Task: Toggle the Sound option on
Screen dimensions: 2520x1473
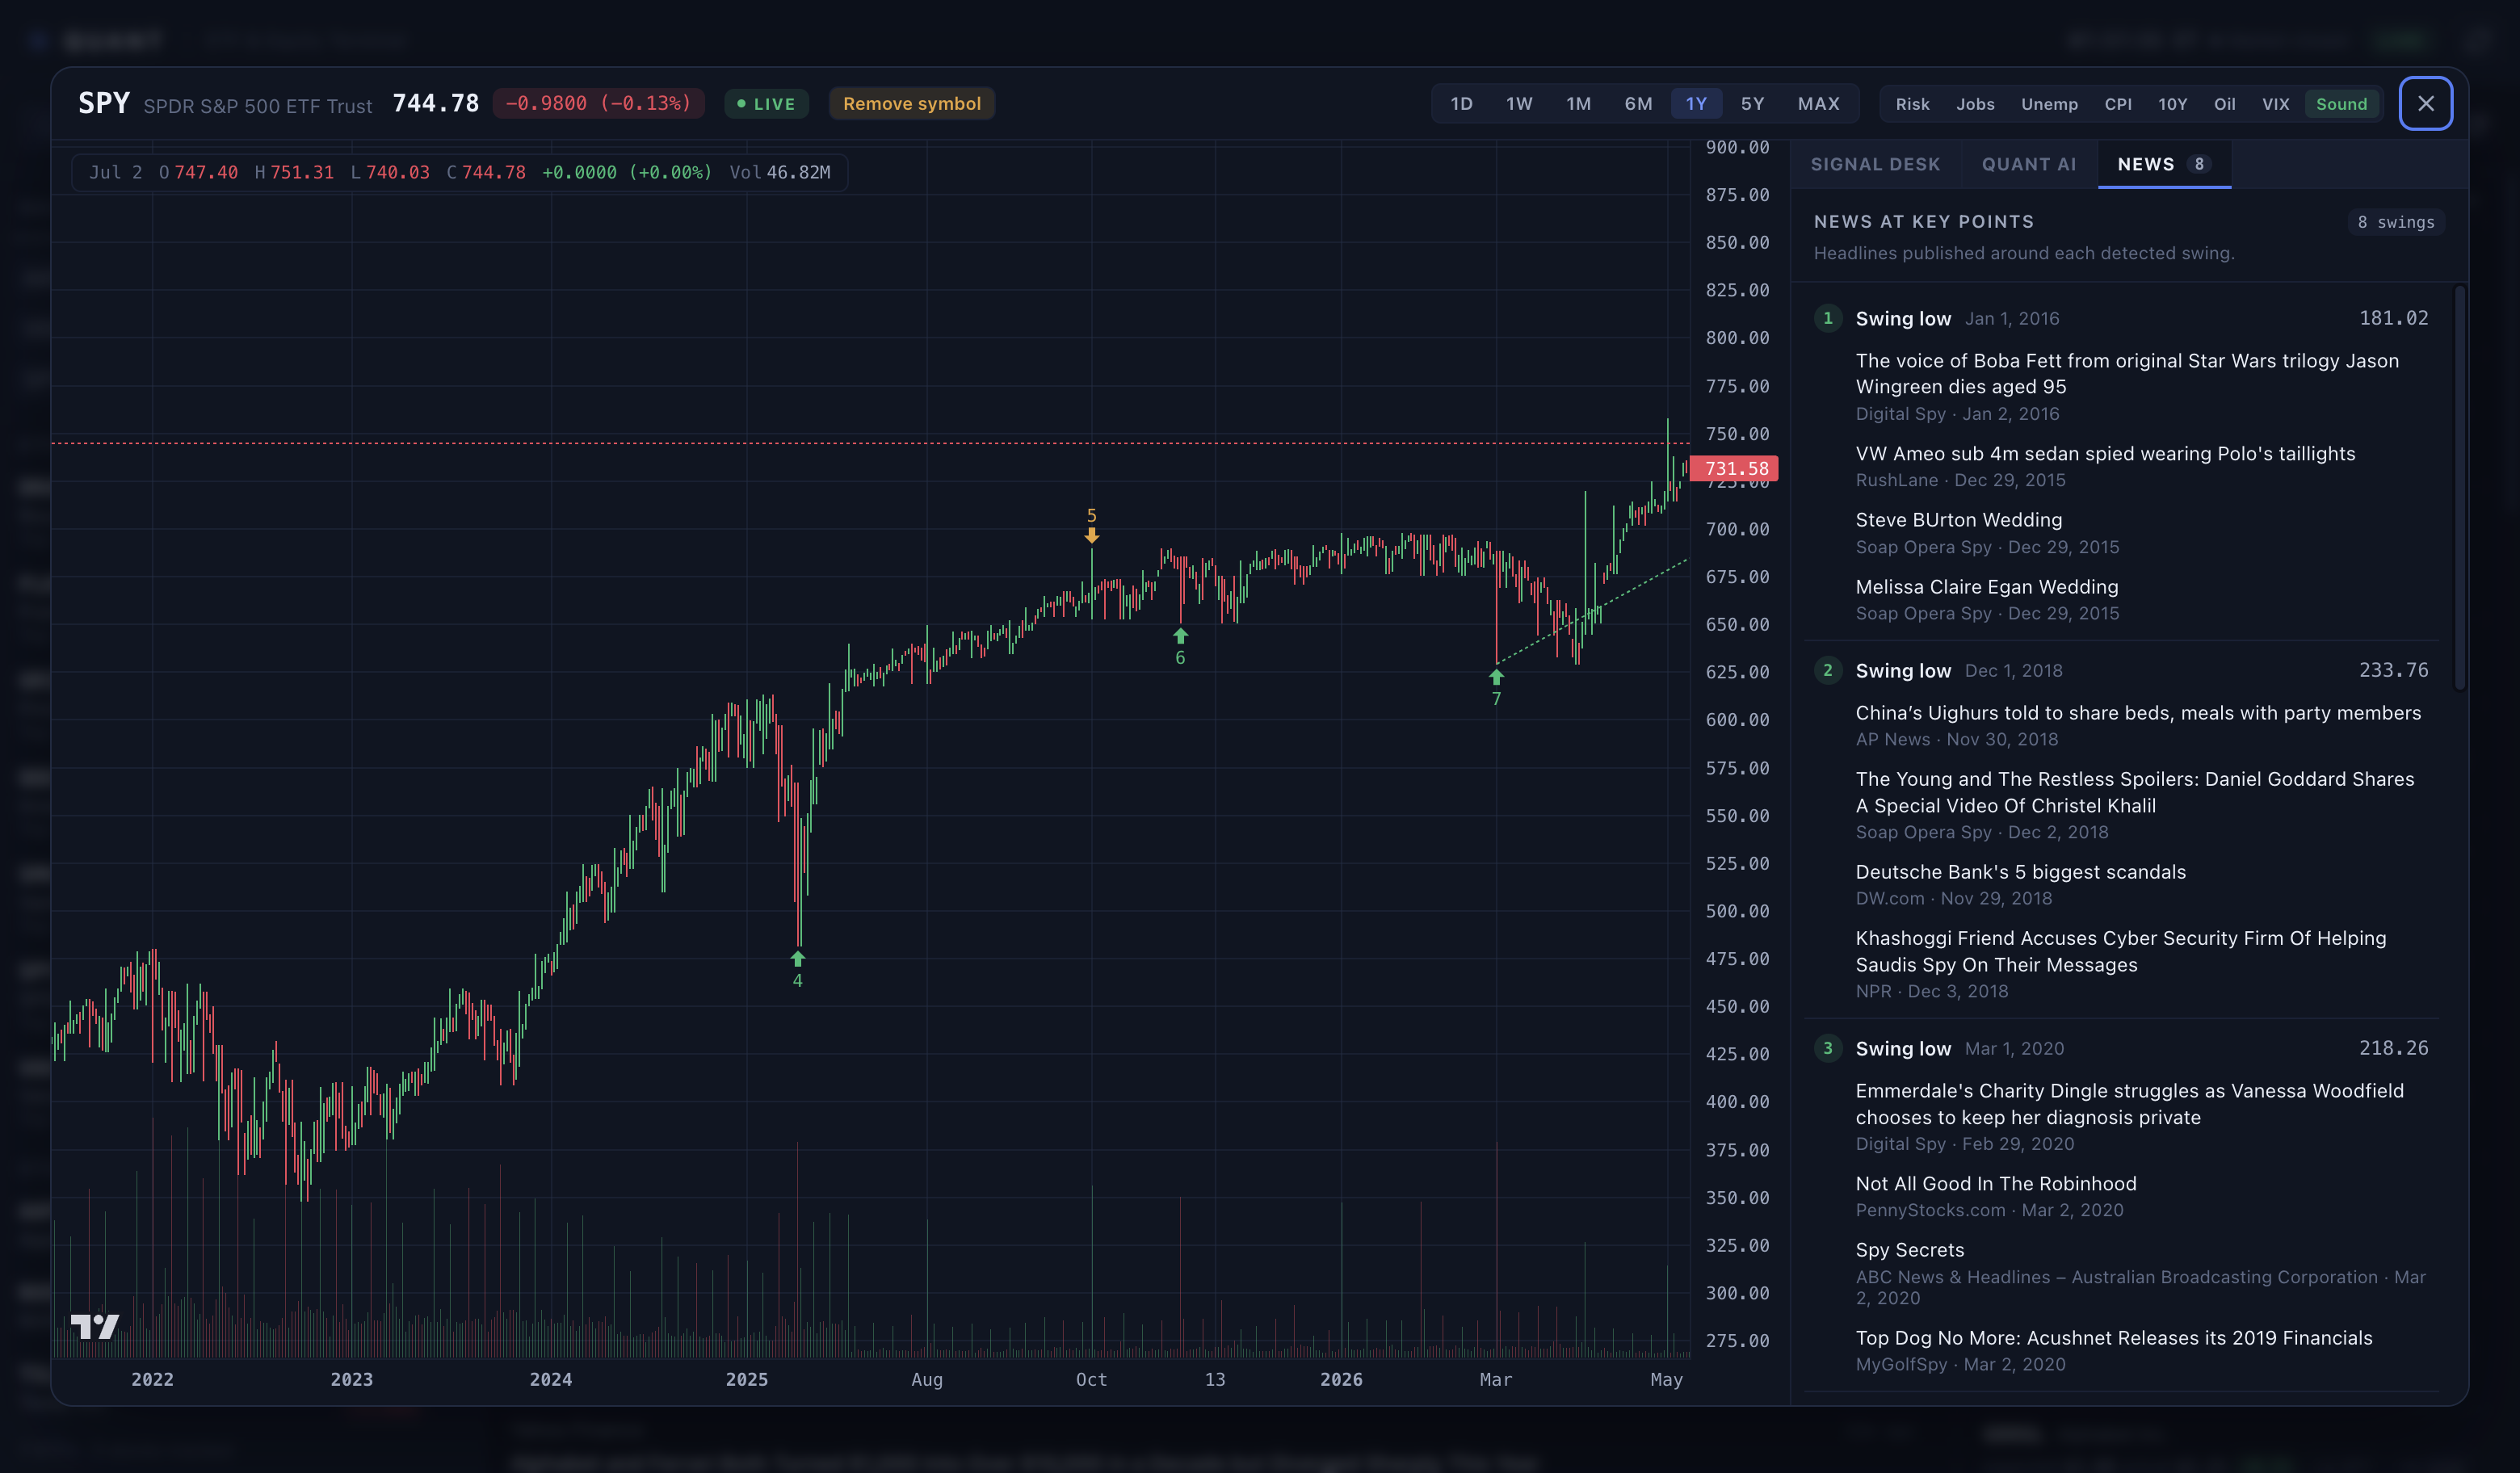Action: [x=2341, y=104]
